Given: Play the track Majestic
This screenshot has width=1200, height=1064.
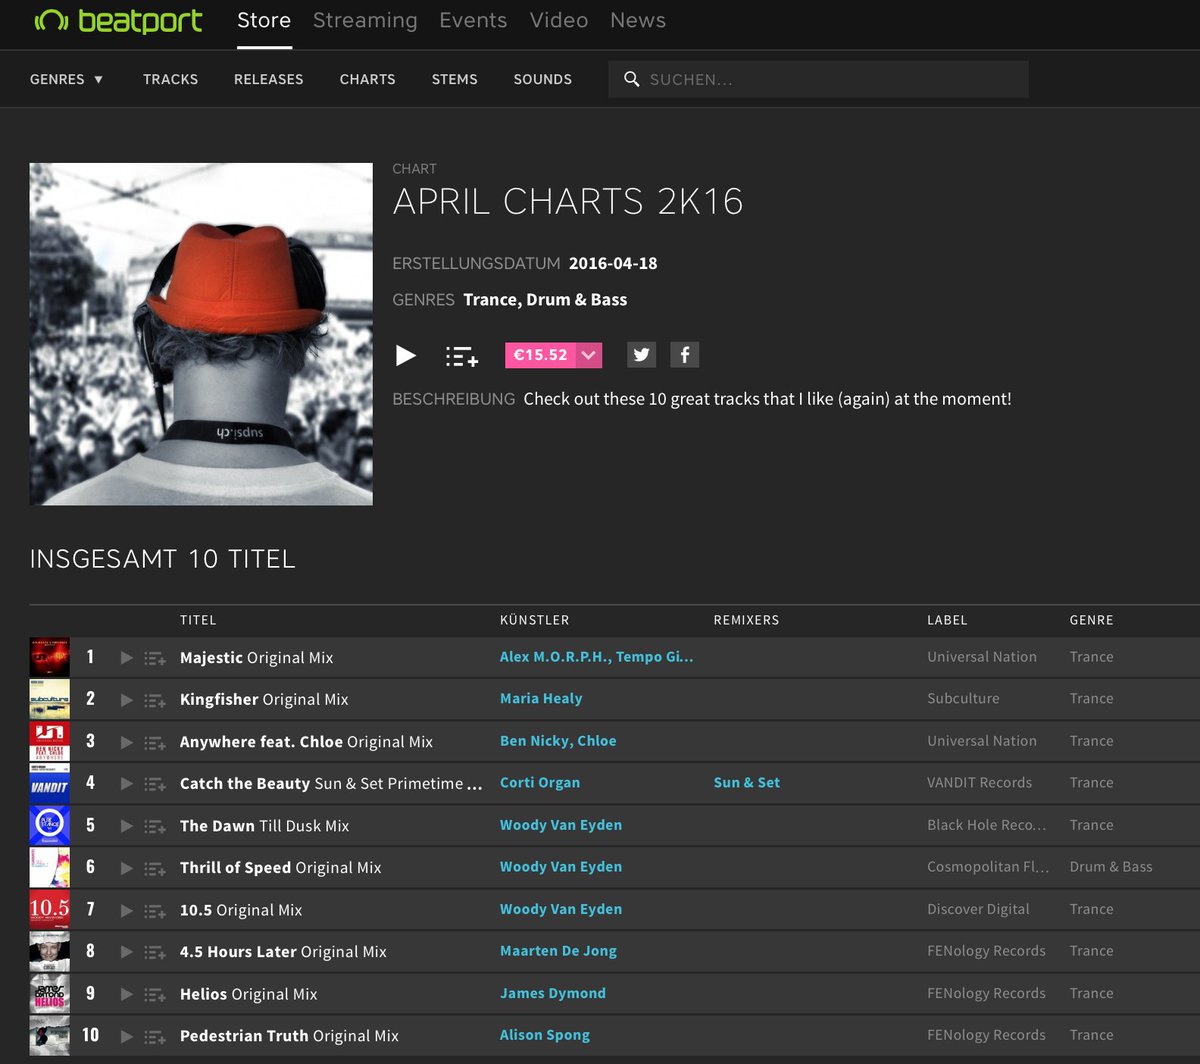Looking at the screenshot, I should 126,658.
